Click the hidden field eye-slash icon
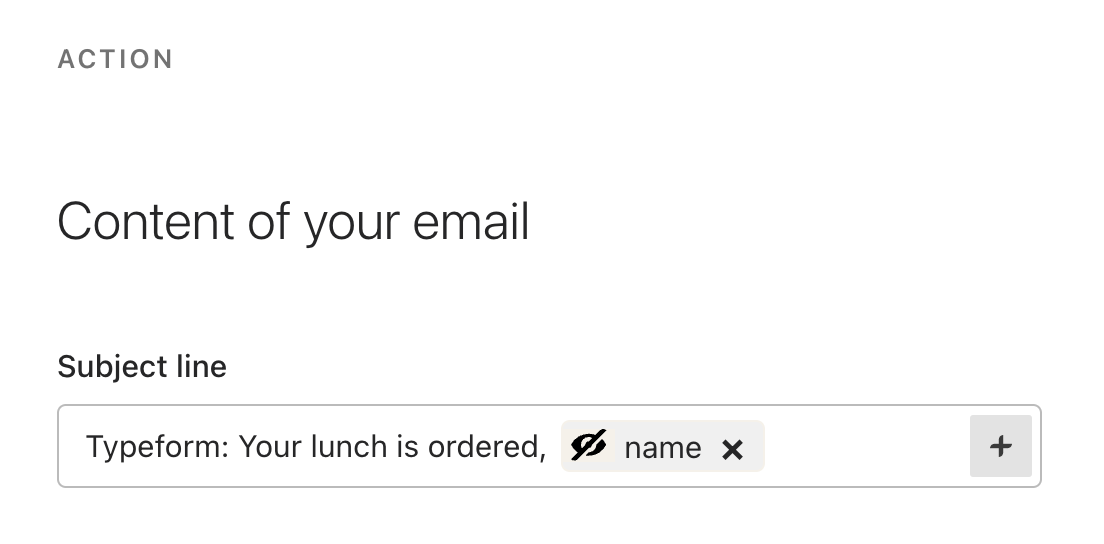 point(588,445)
